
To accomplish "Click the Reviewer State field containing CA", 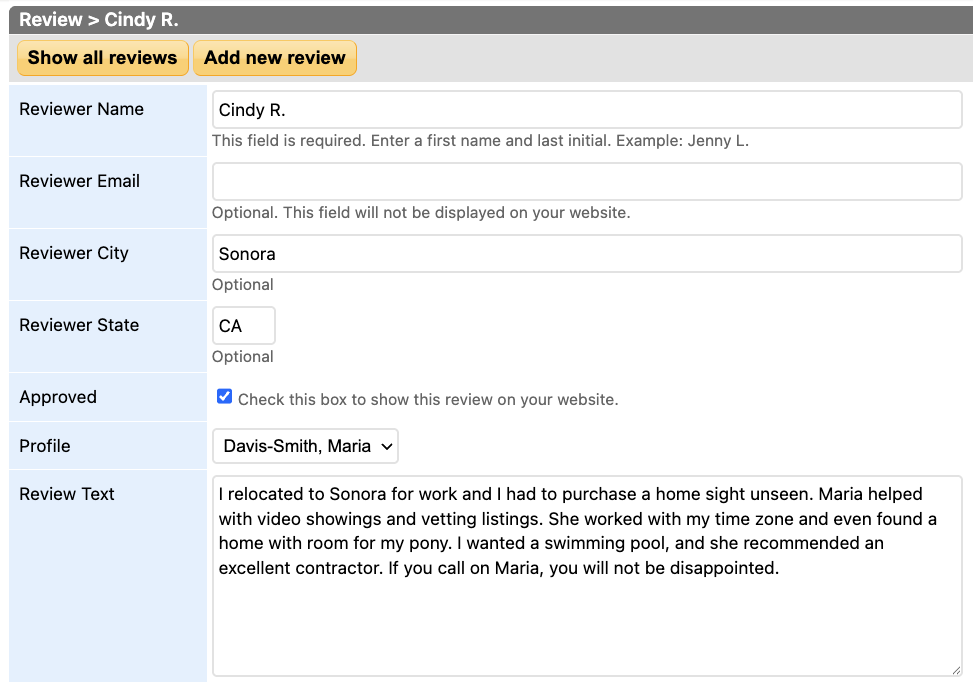I will pyautogui.click(x=243, y=326).
